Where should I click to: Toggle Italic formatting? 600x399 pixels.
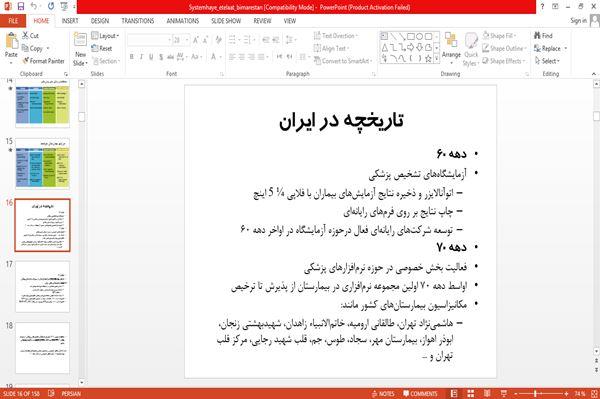(142, 57)
